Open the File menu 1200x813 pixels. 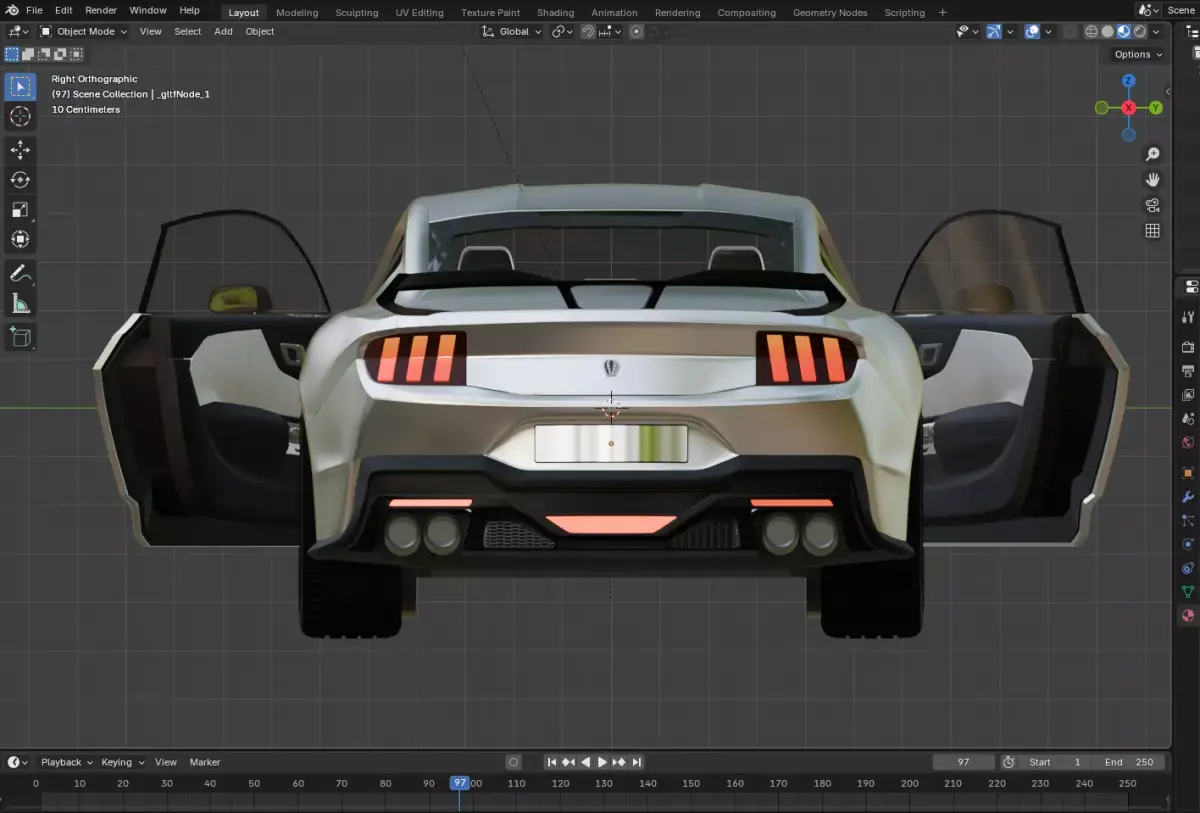(34, 10)
